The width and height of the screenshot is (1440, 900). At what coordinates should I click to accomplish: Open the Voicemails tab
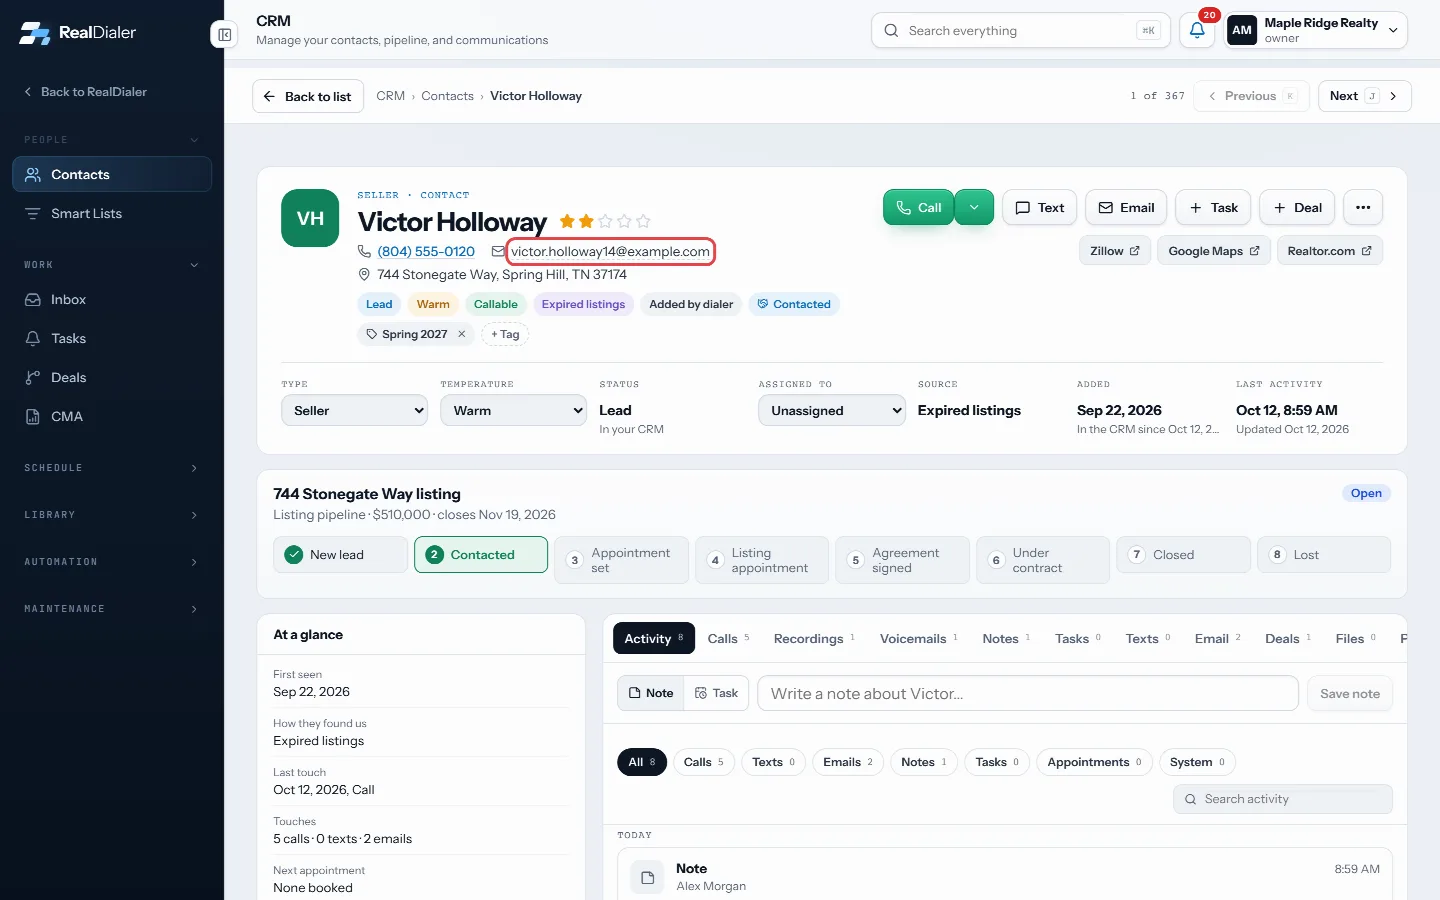tap(918, 638)
